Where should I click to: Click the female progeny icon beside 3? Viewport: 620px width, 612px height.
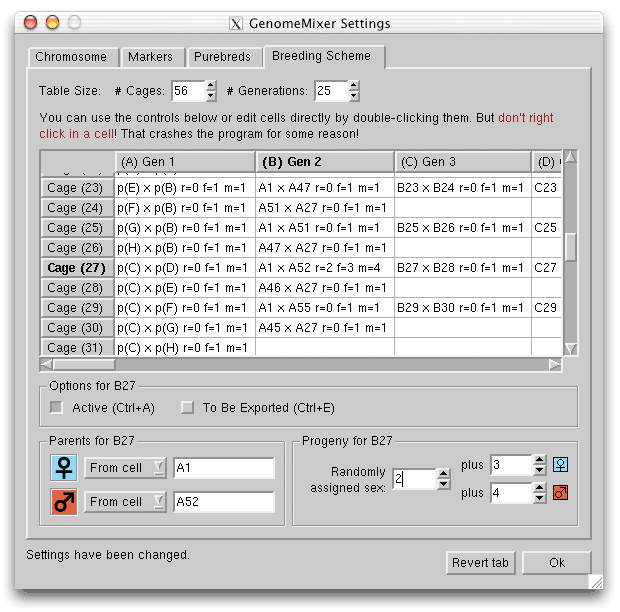[560, 465]
